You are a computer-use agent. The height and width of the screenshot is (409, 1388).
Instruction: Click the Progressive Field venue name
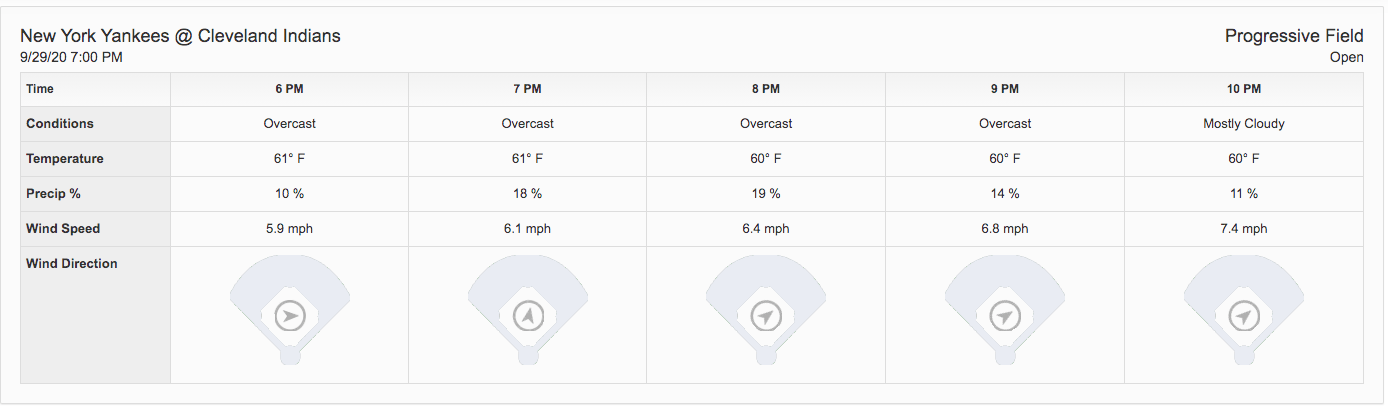1294,36
